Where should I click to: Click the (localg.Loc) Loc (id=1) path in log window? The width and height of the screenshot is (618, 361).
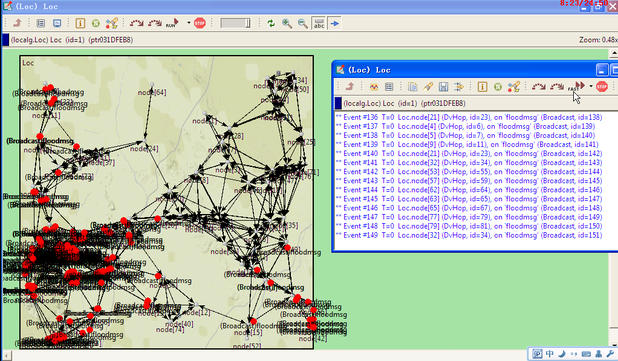tap(404, 103)
